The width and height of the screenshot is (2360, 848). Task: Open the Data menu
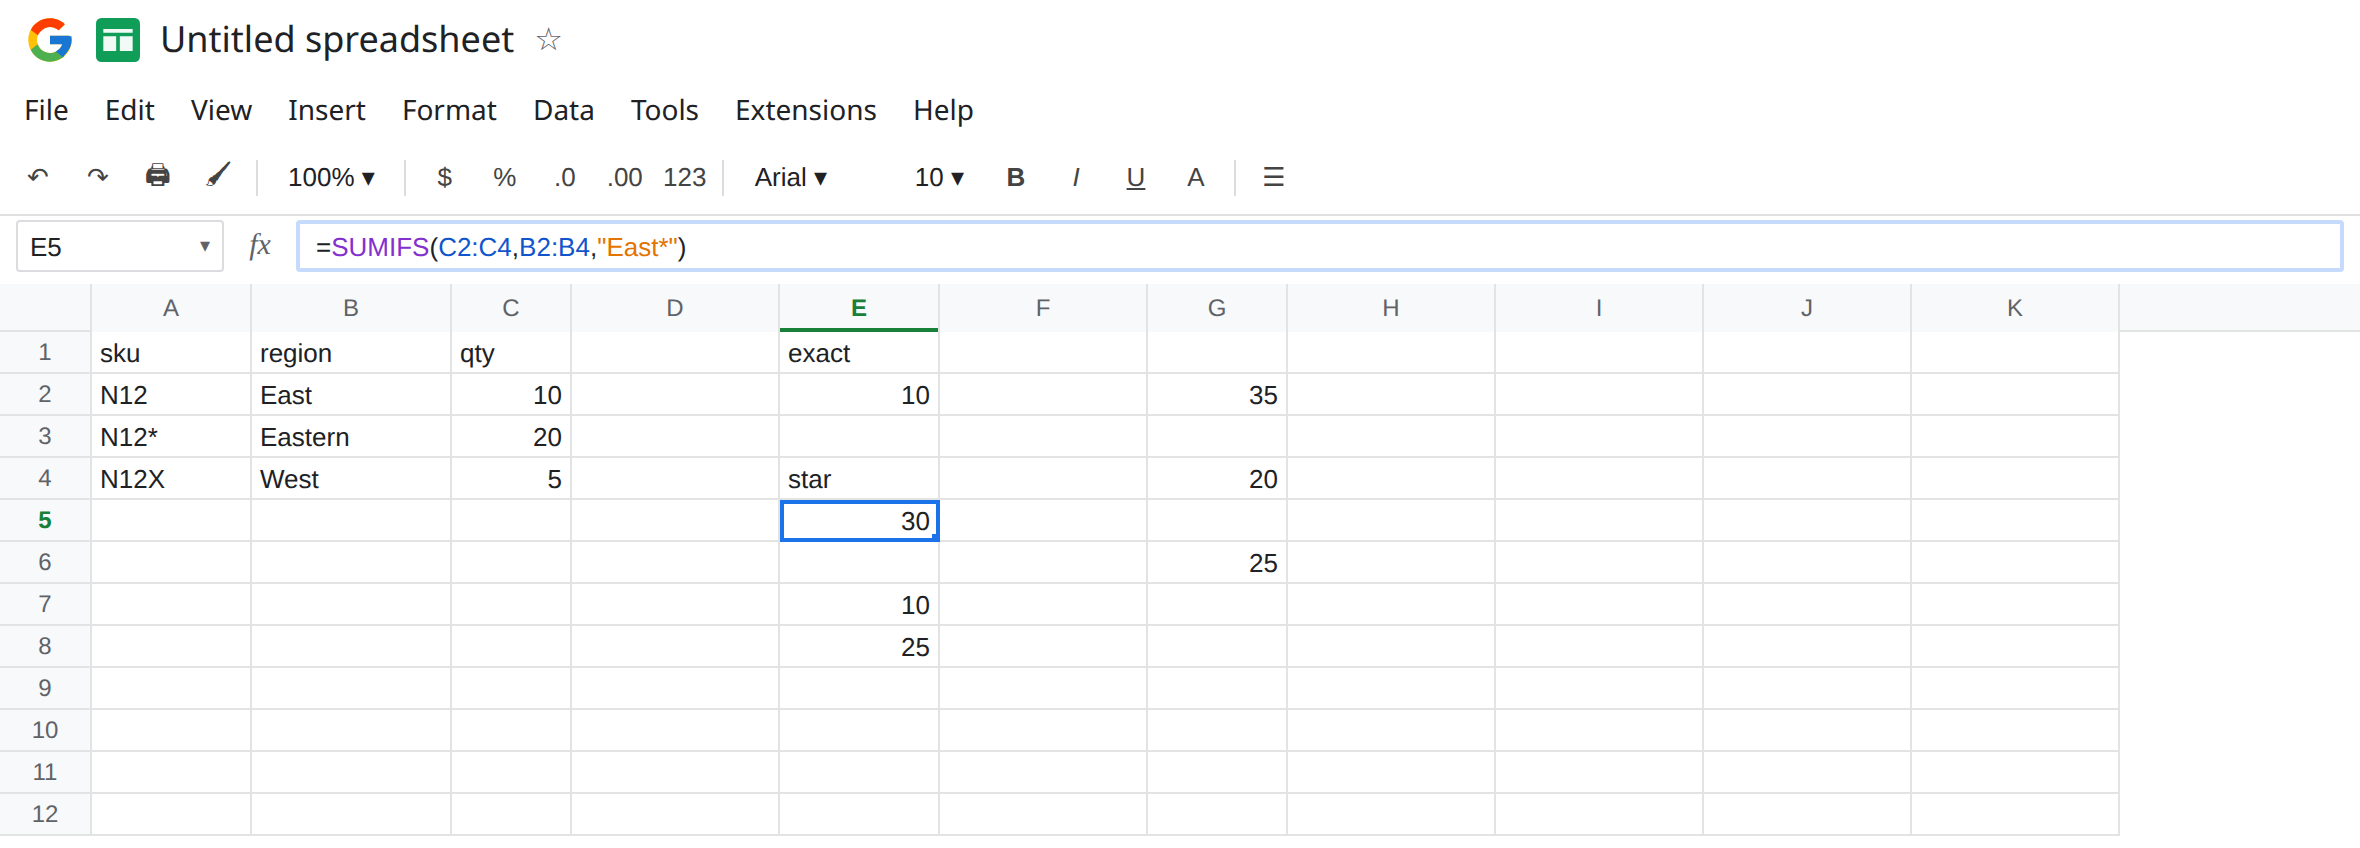point(563,110)
